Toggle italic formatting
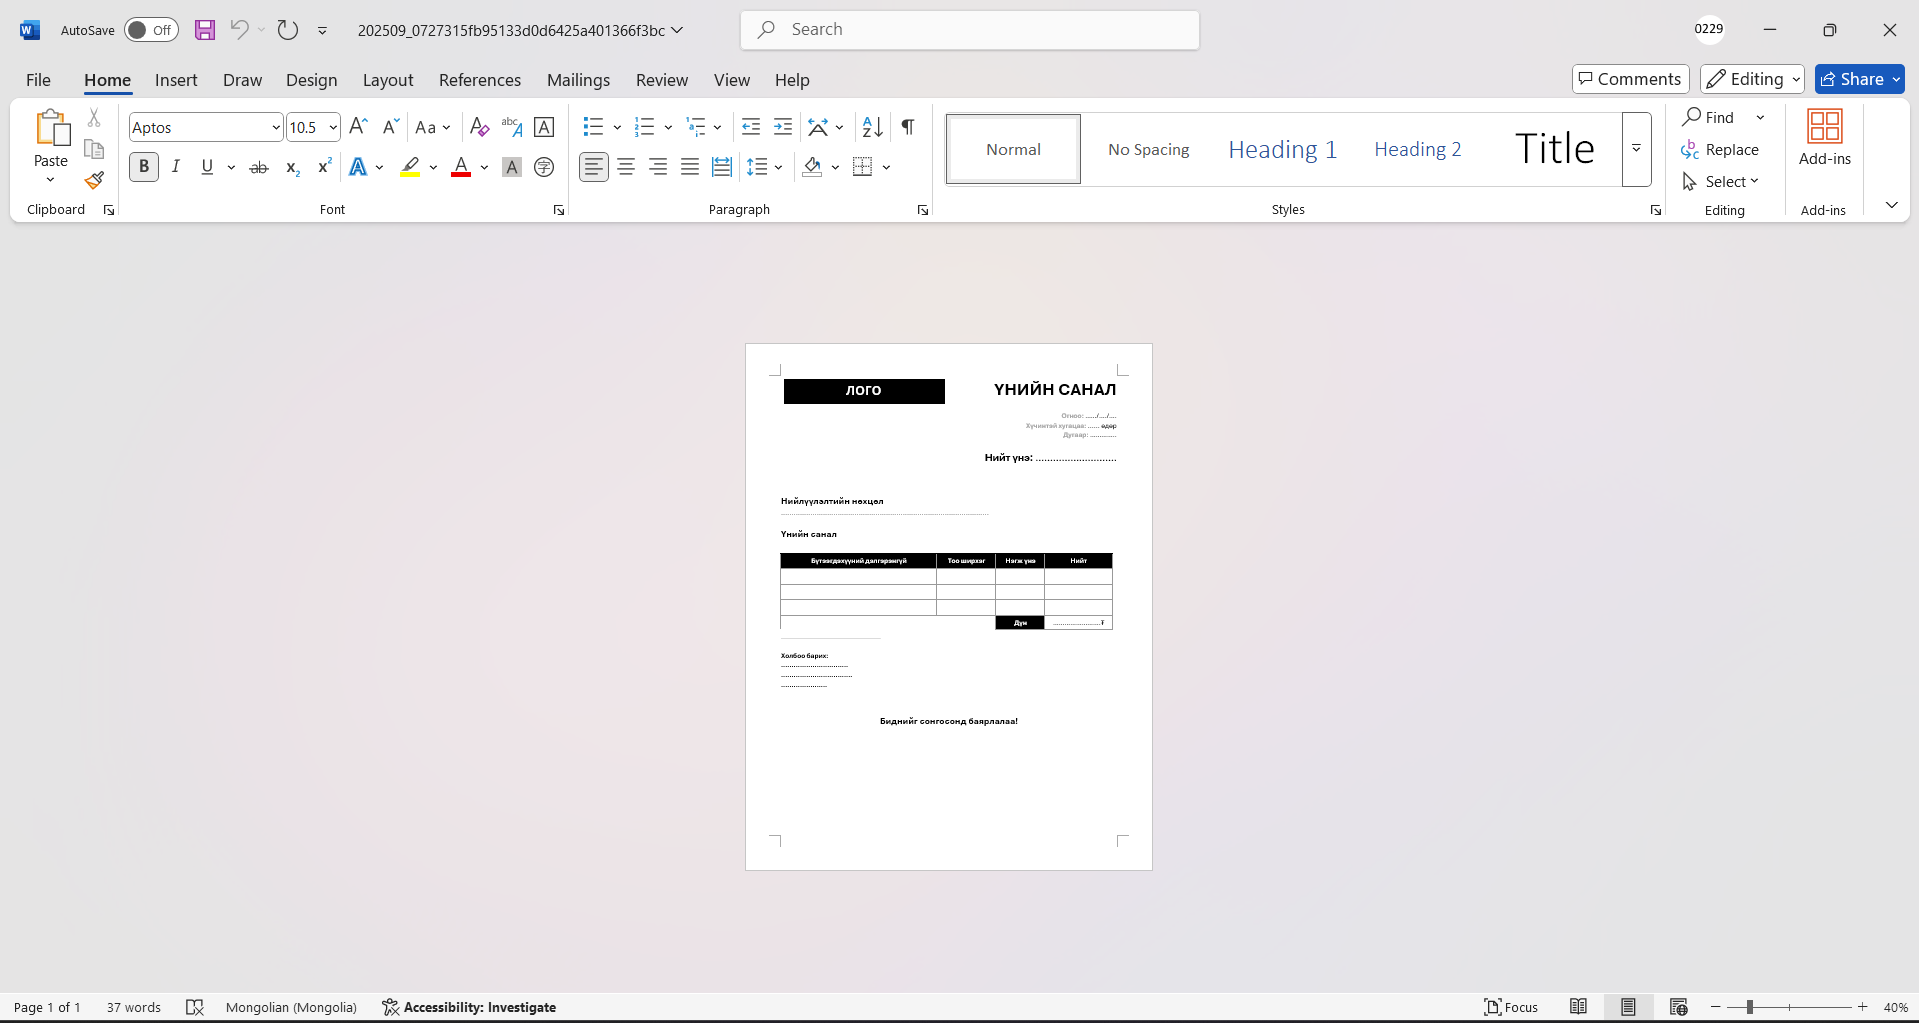1919x1023 pixels. [176, 167]
